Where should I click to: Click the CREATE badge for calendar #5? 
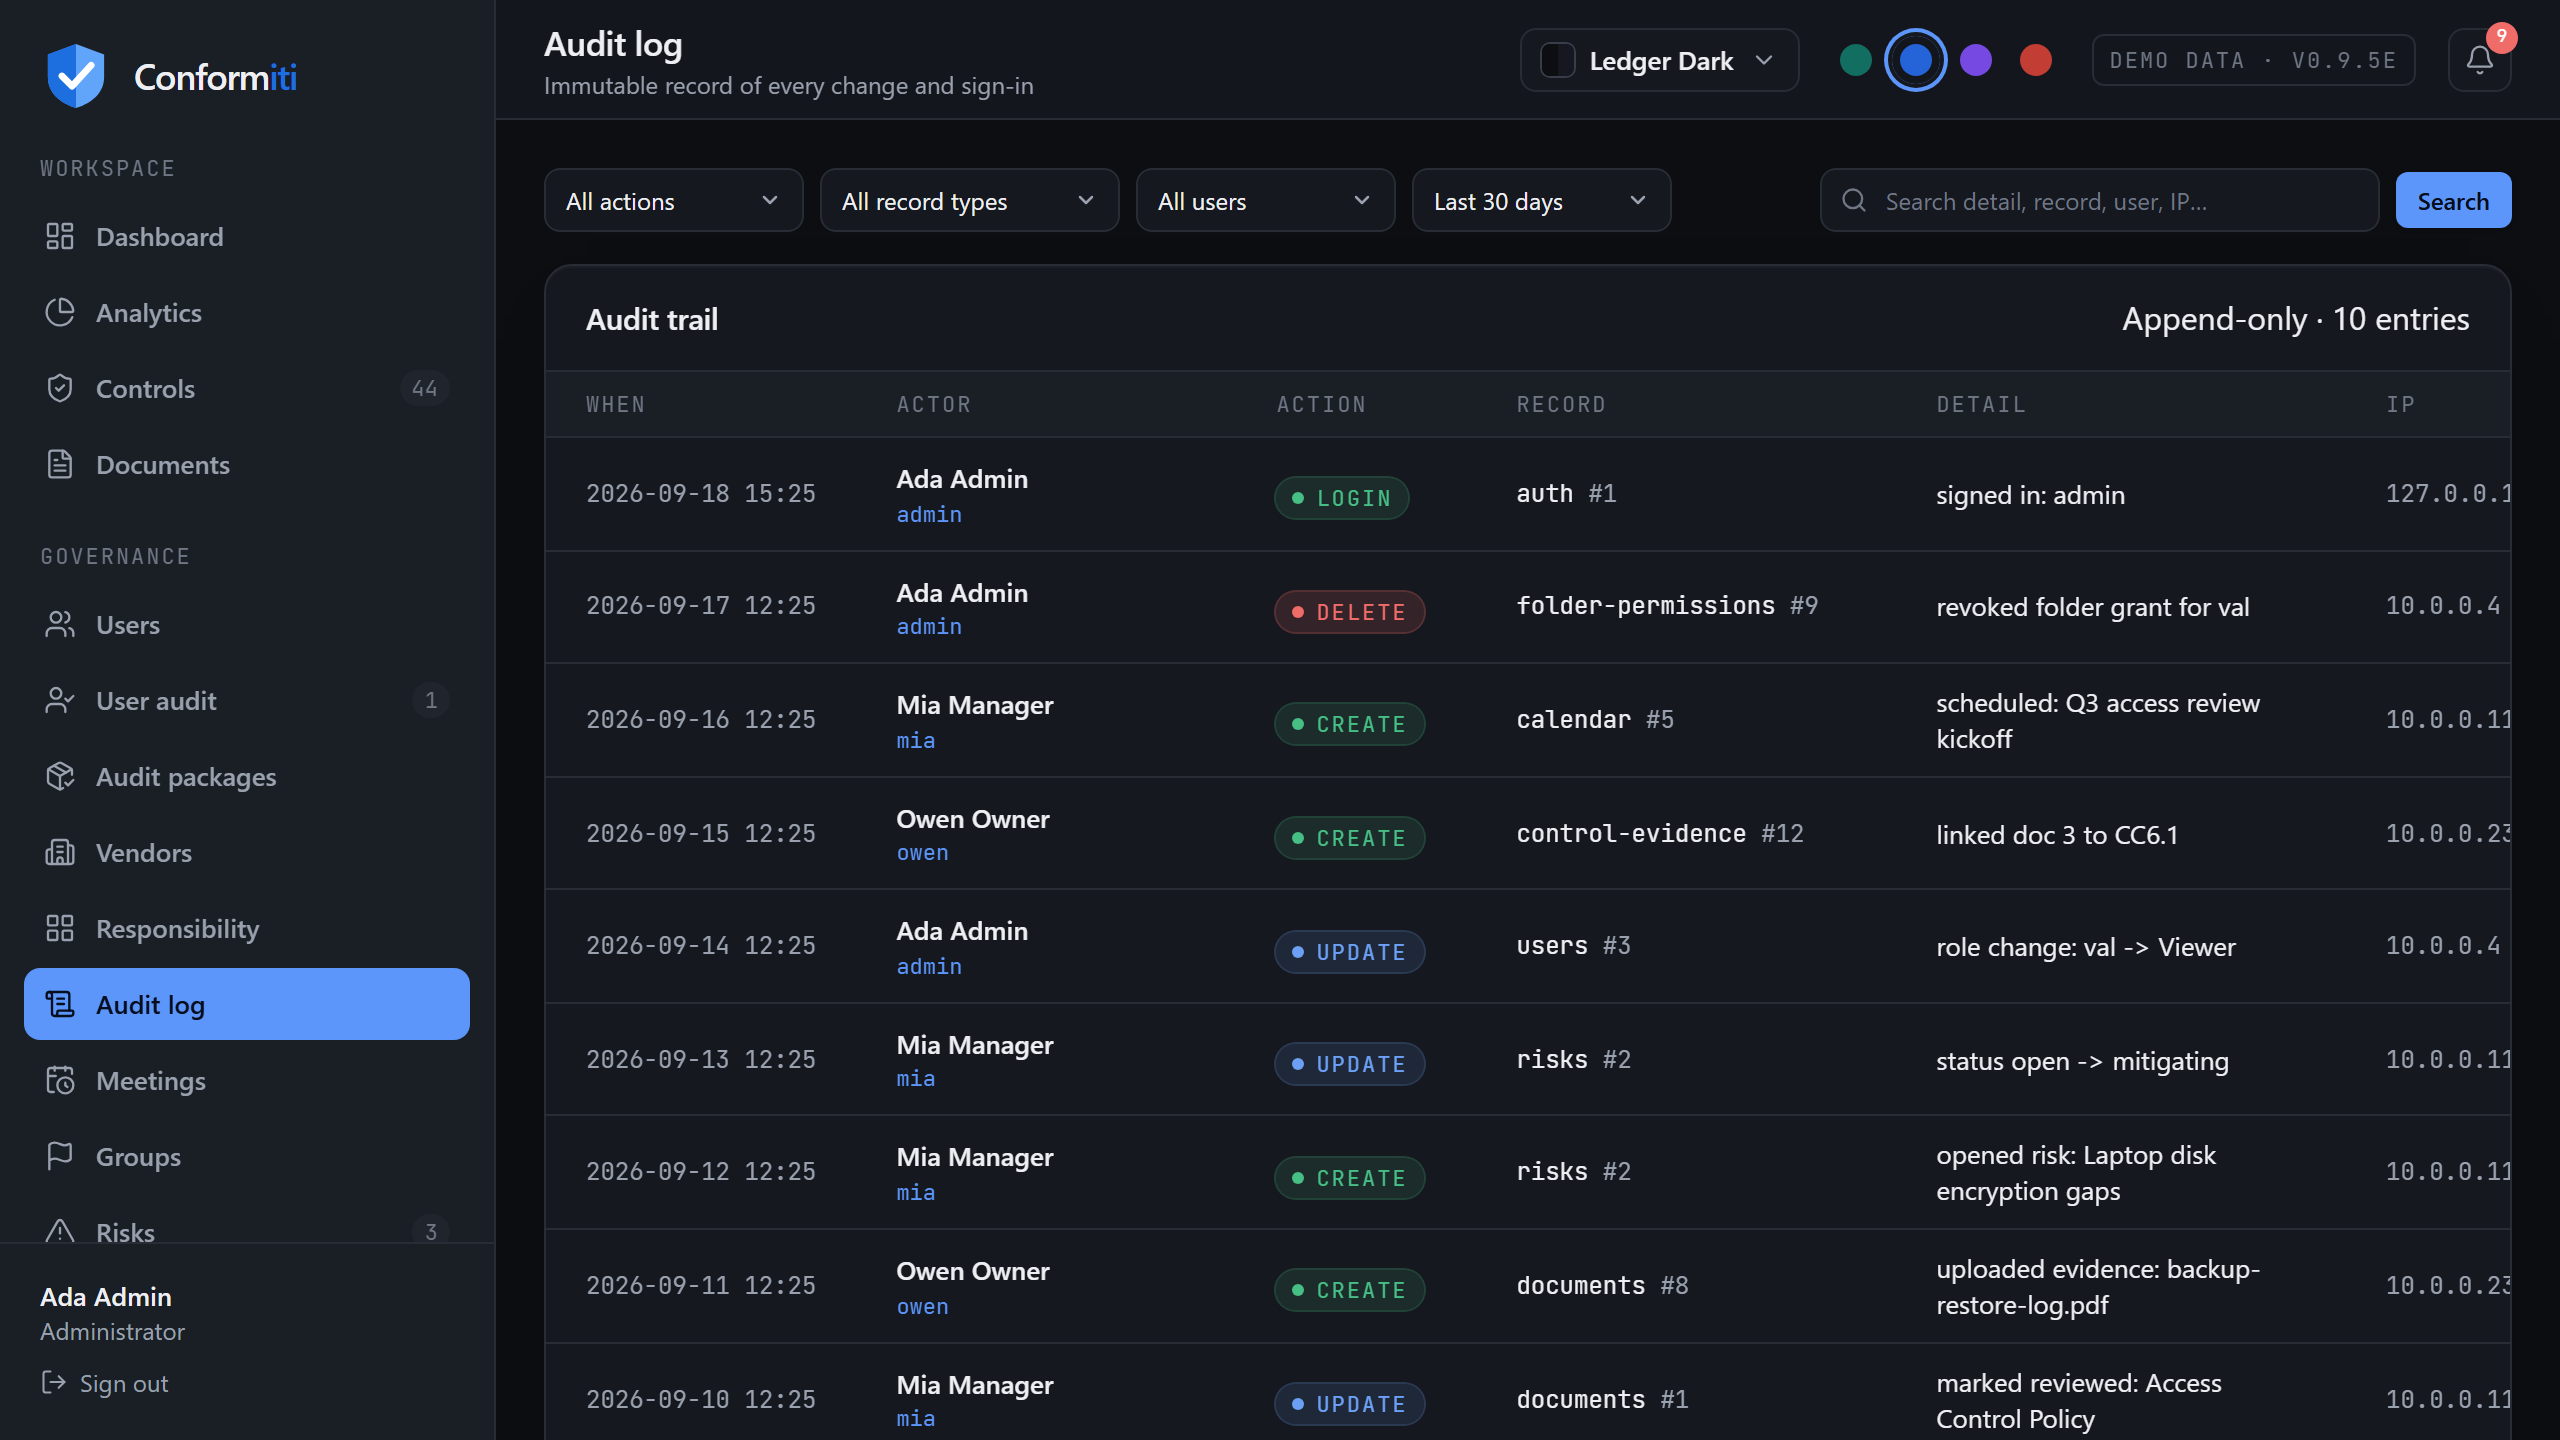coord(1349,724)
